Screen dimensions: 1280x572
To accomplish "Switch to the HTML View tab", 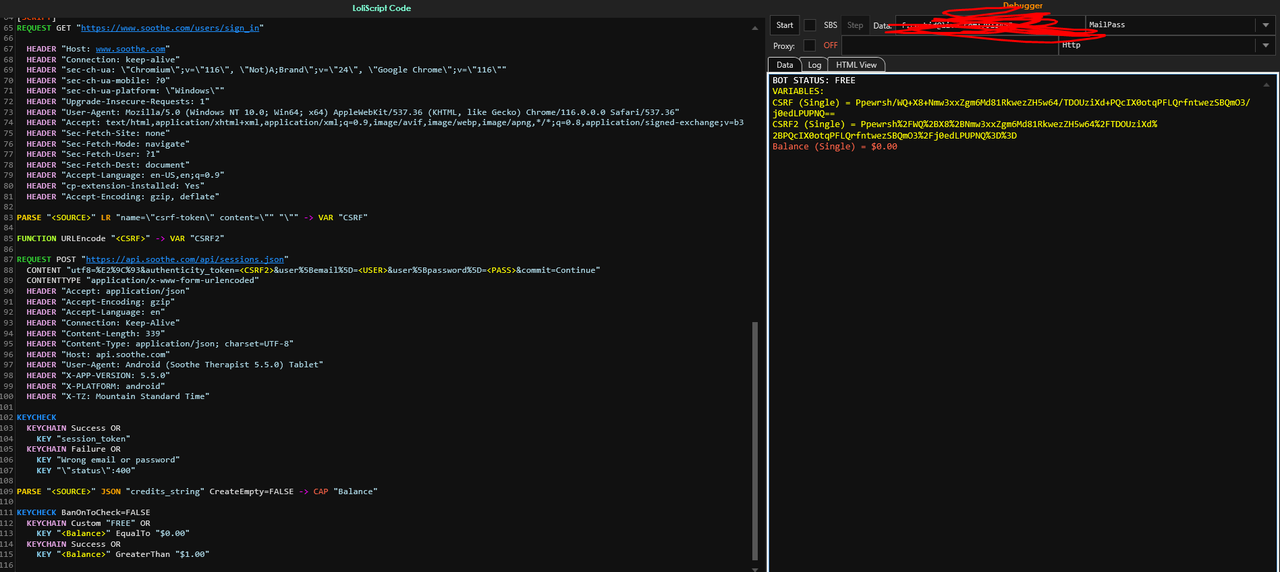I will pyautogui.click(x=856, y=65).
